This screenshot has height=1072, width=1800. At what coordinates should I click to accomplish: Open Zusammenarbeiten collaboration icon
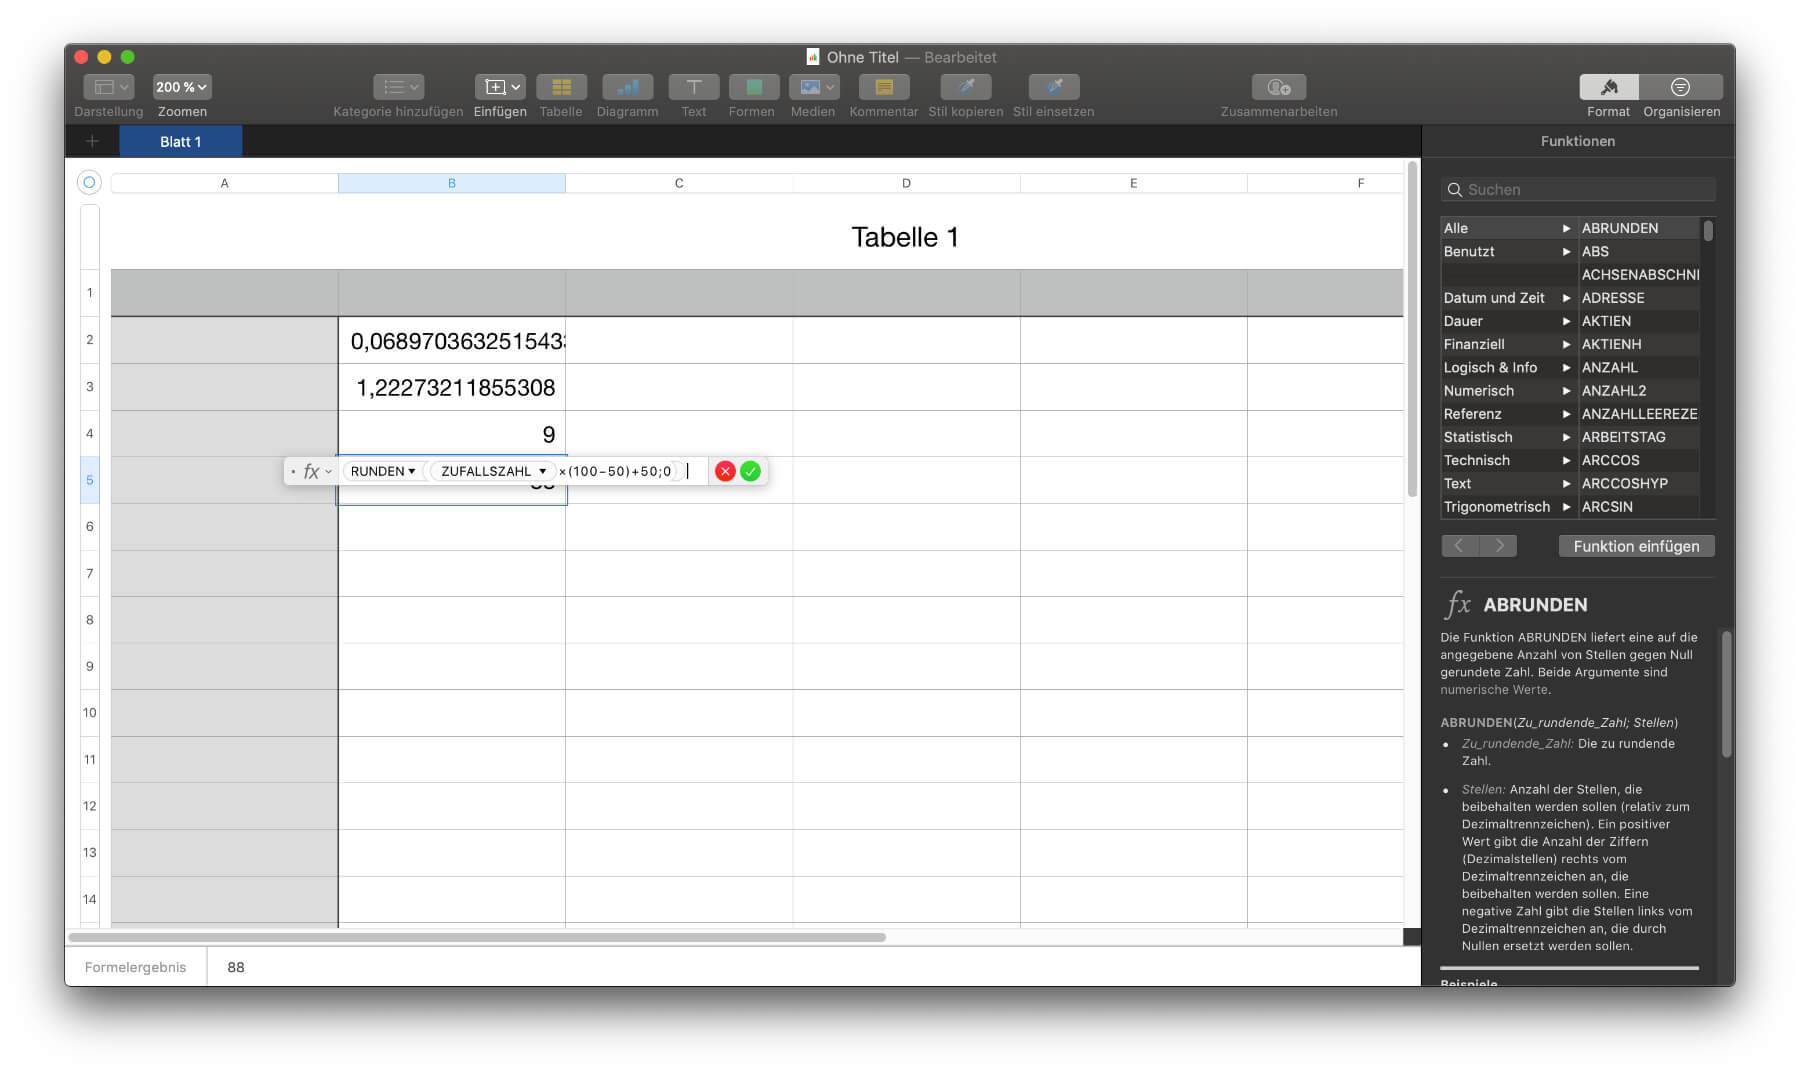[x=1278, y=88]
